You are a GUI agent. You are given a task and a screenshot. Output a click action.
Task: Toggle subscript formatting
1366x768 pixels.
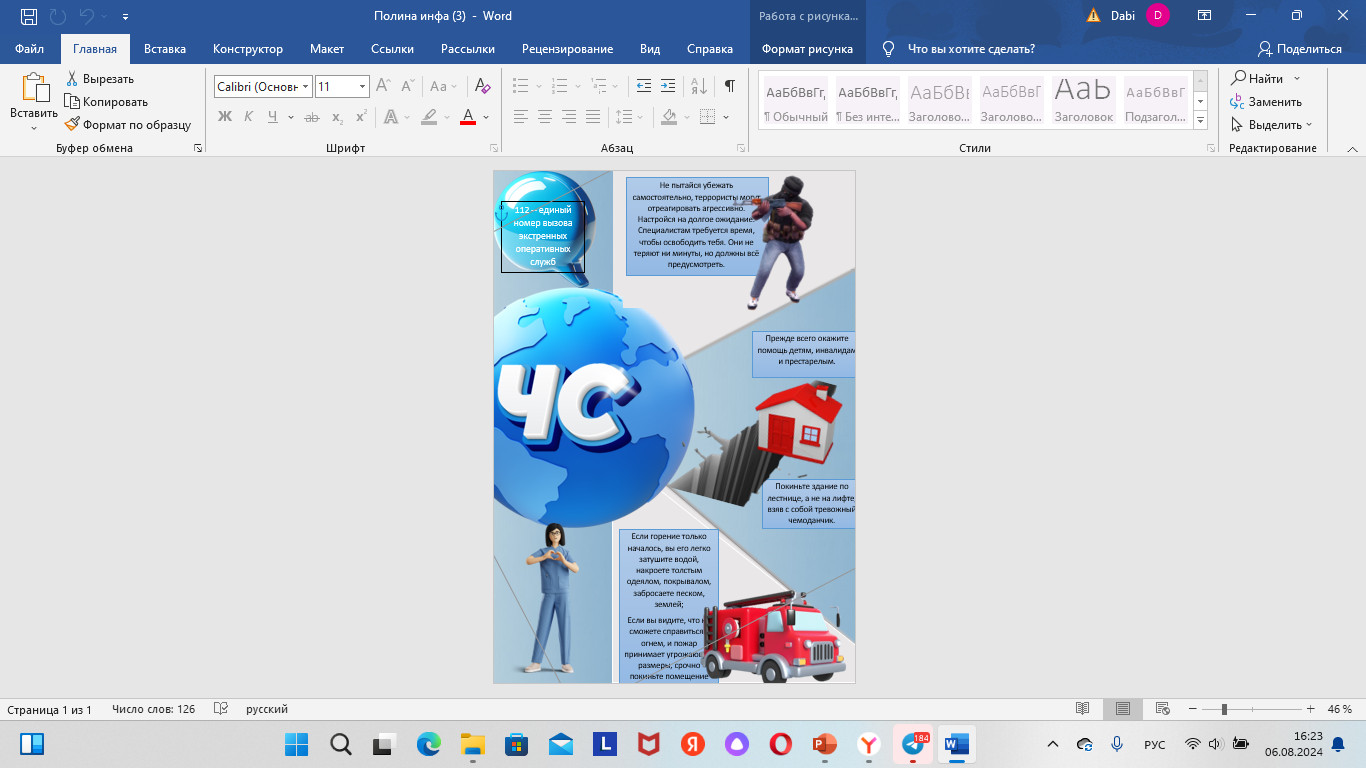pos(337,117)
